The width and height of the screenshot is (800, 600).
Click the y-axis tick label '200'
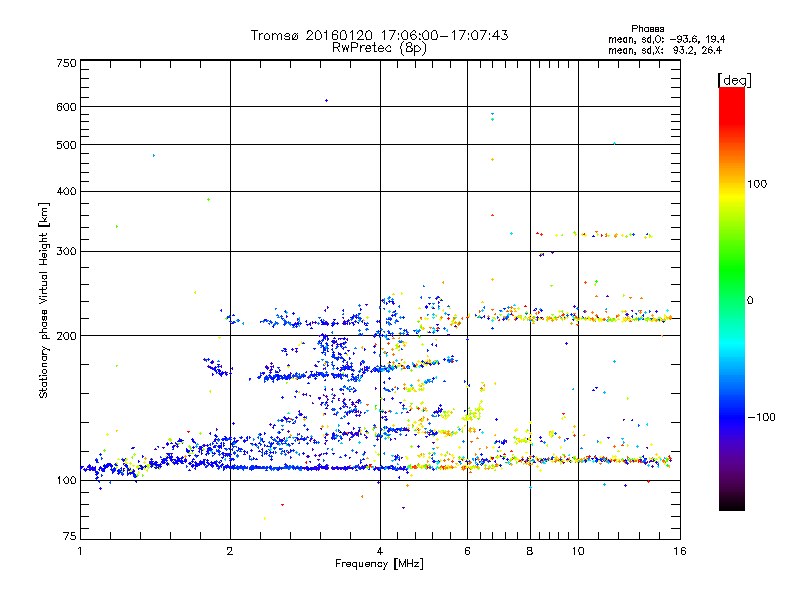(66, 336)
